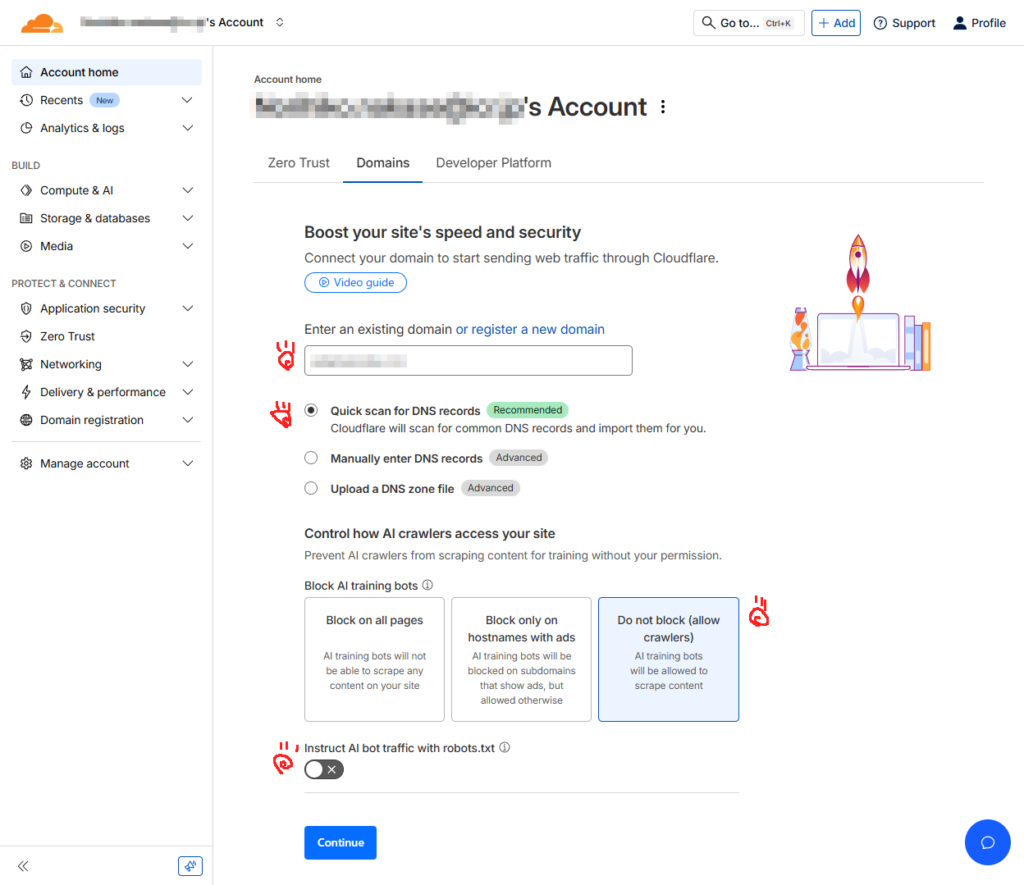Collapse the sidebar with double-chevron icon
This screenshot has width=1024, height=885.
click(23, 866)
